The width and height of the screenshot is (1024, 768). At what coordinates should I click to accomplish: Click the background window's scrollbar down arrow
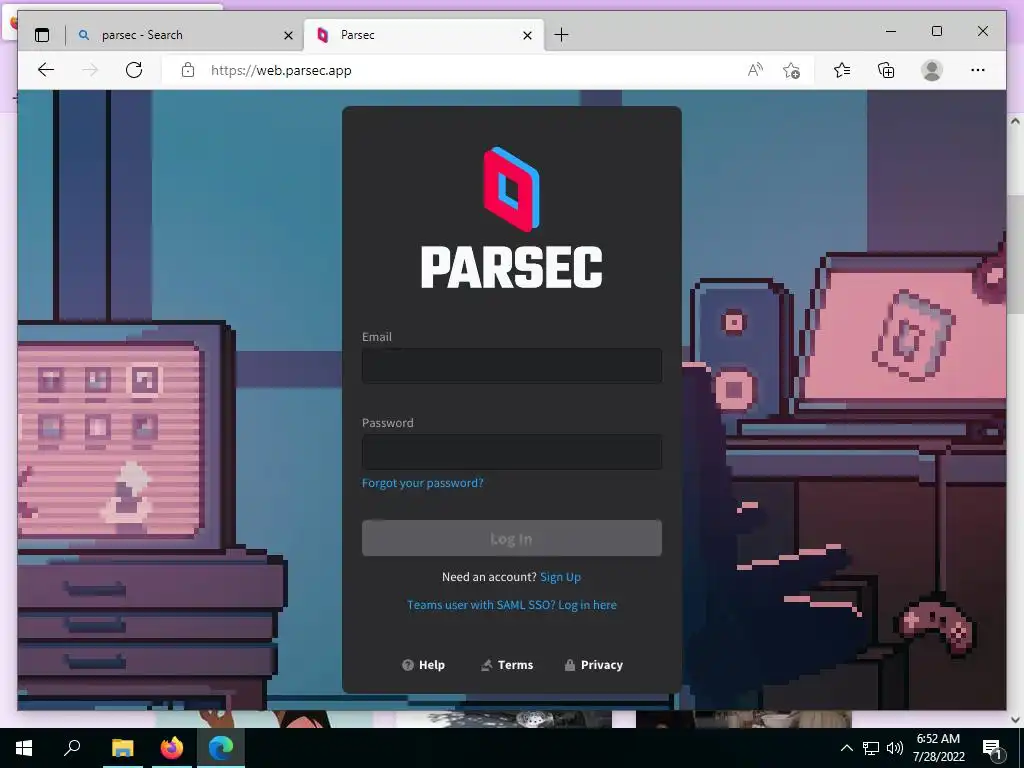click(x=1015, y=720)
